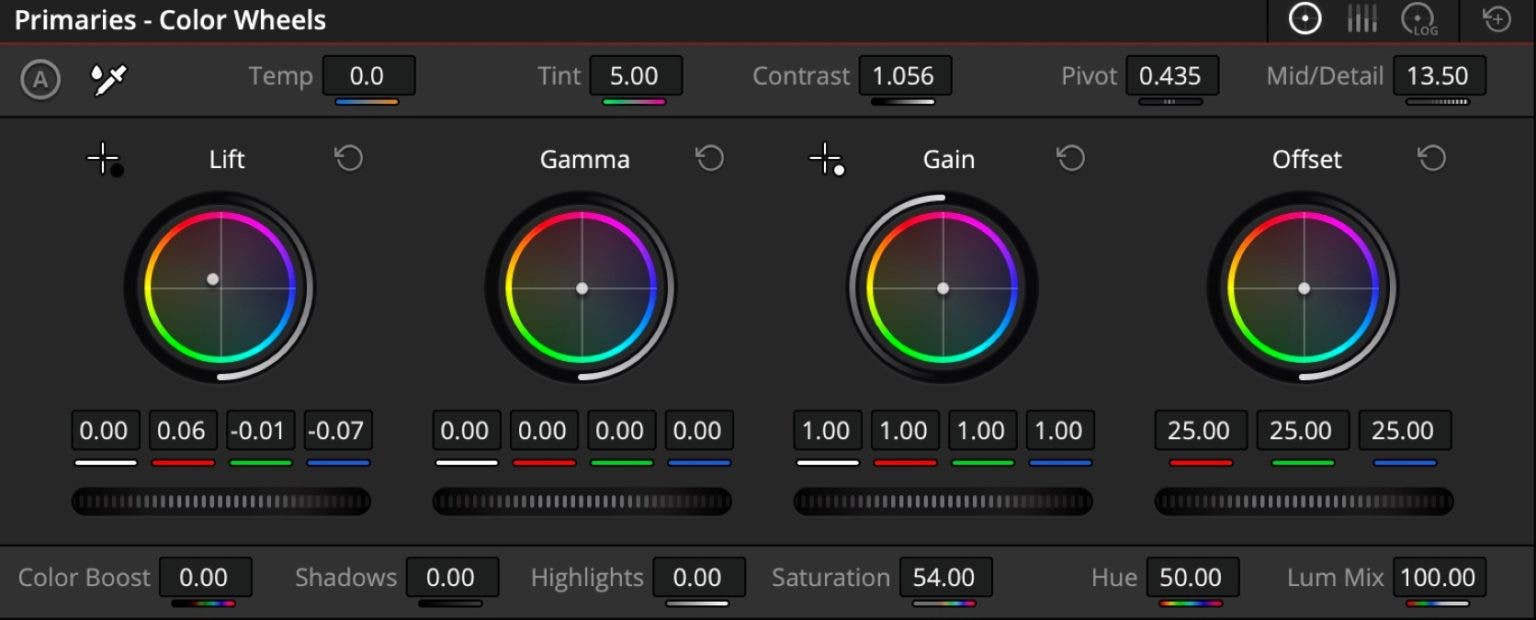Select the Lum Mix value field
This screenshot has height=620, width=1536.
(1440, 577)
